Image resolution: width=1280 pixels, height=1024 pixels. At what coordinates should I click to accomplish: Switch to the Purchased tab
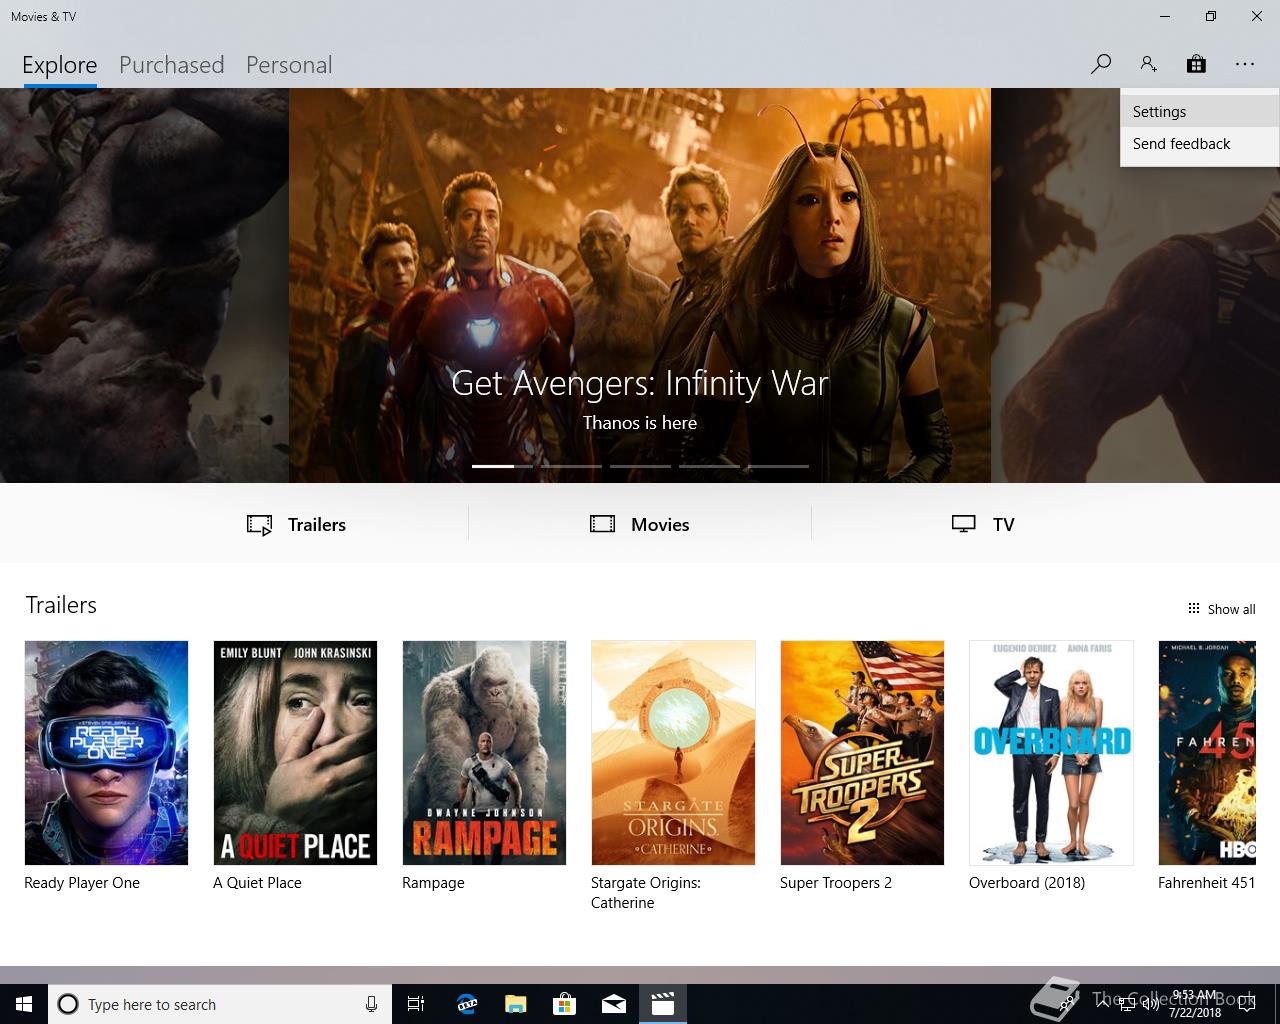point(172,65)
